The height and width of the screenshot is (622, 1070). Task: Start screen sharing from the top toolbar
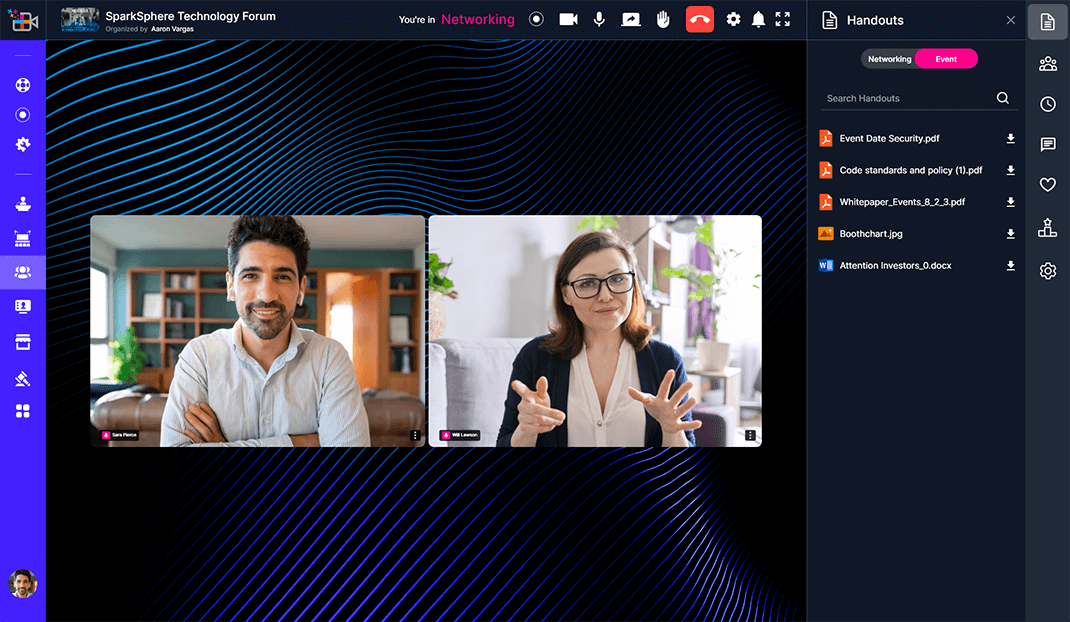point(630,19)
